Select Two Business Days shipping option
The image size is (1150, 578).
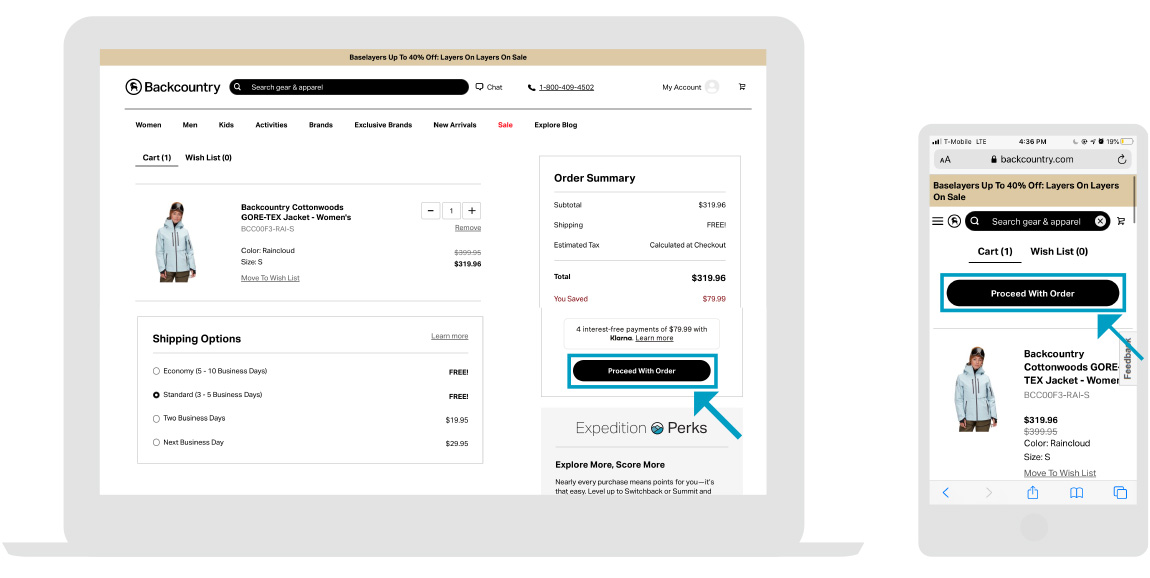156,419
